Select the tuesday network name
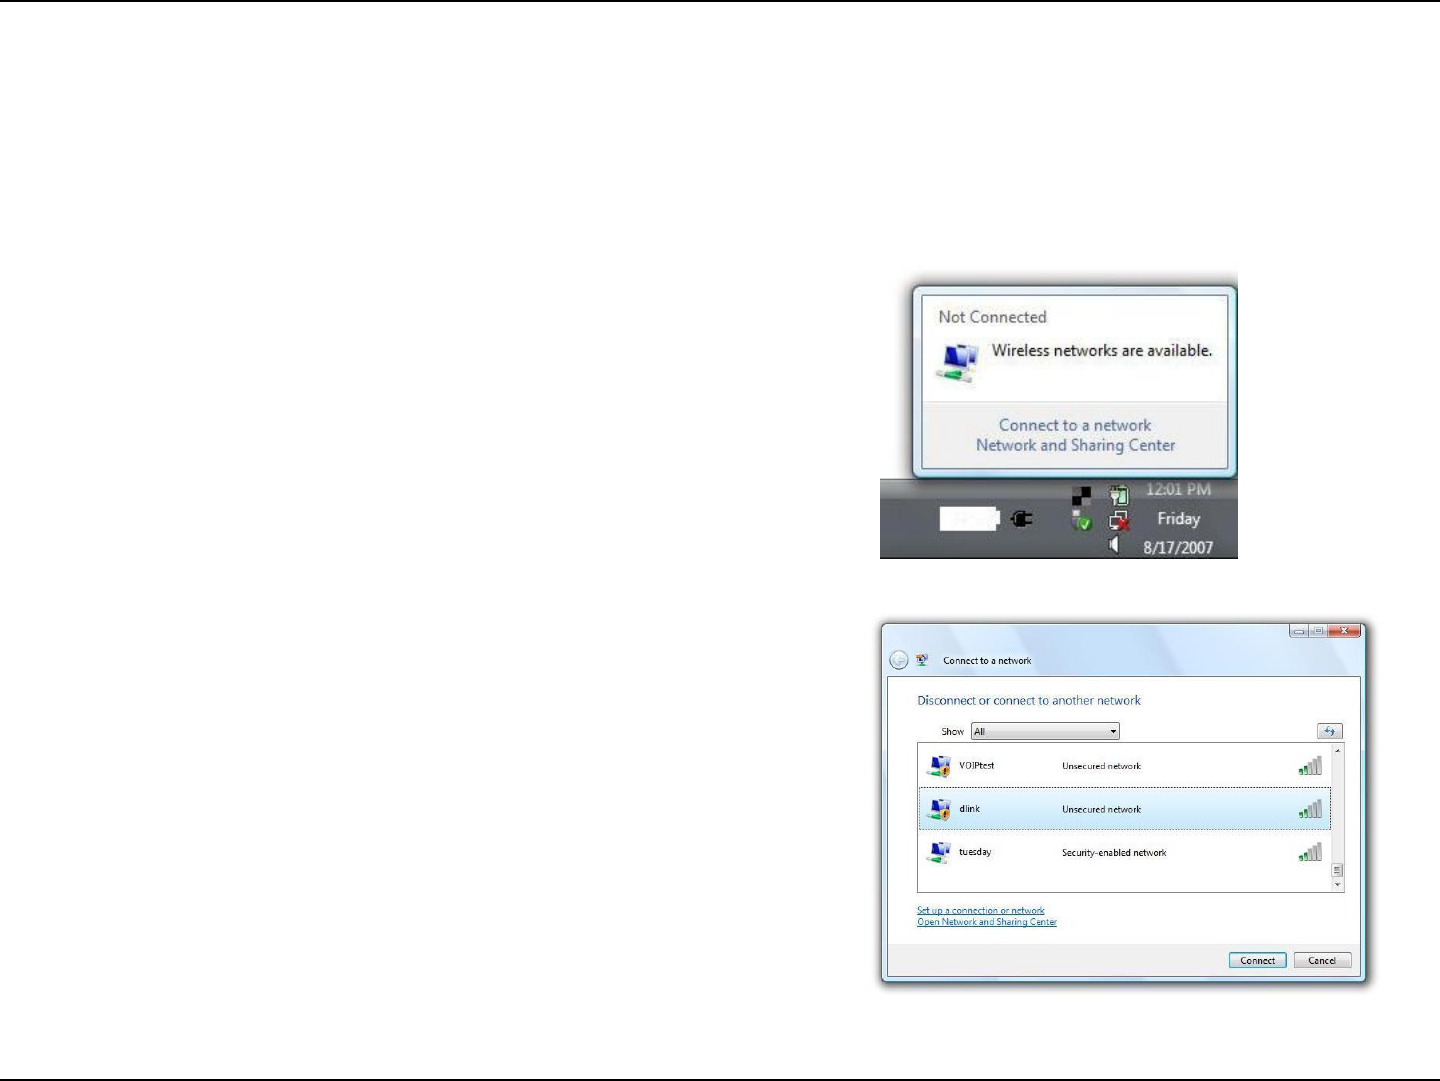Image resolution: width=1440 pixels, height=1081 pixels. tap(975, 852)
